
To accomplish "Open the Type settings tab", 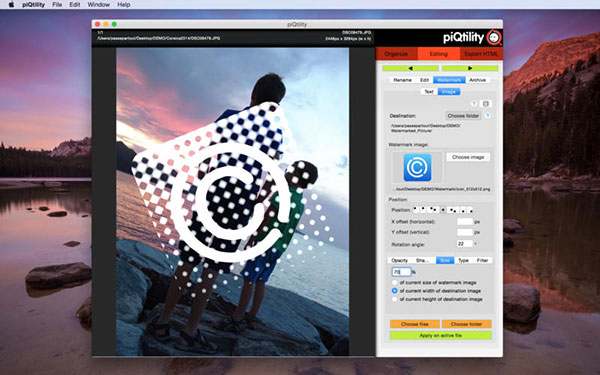I will [x=463, y=260].
